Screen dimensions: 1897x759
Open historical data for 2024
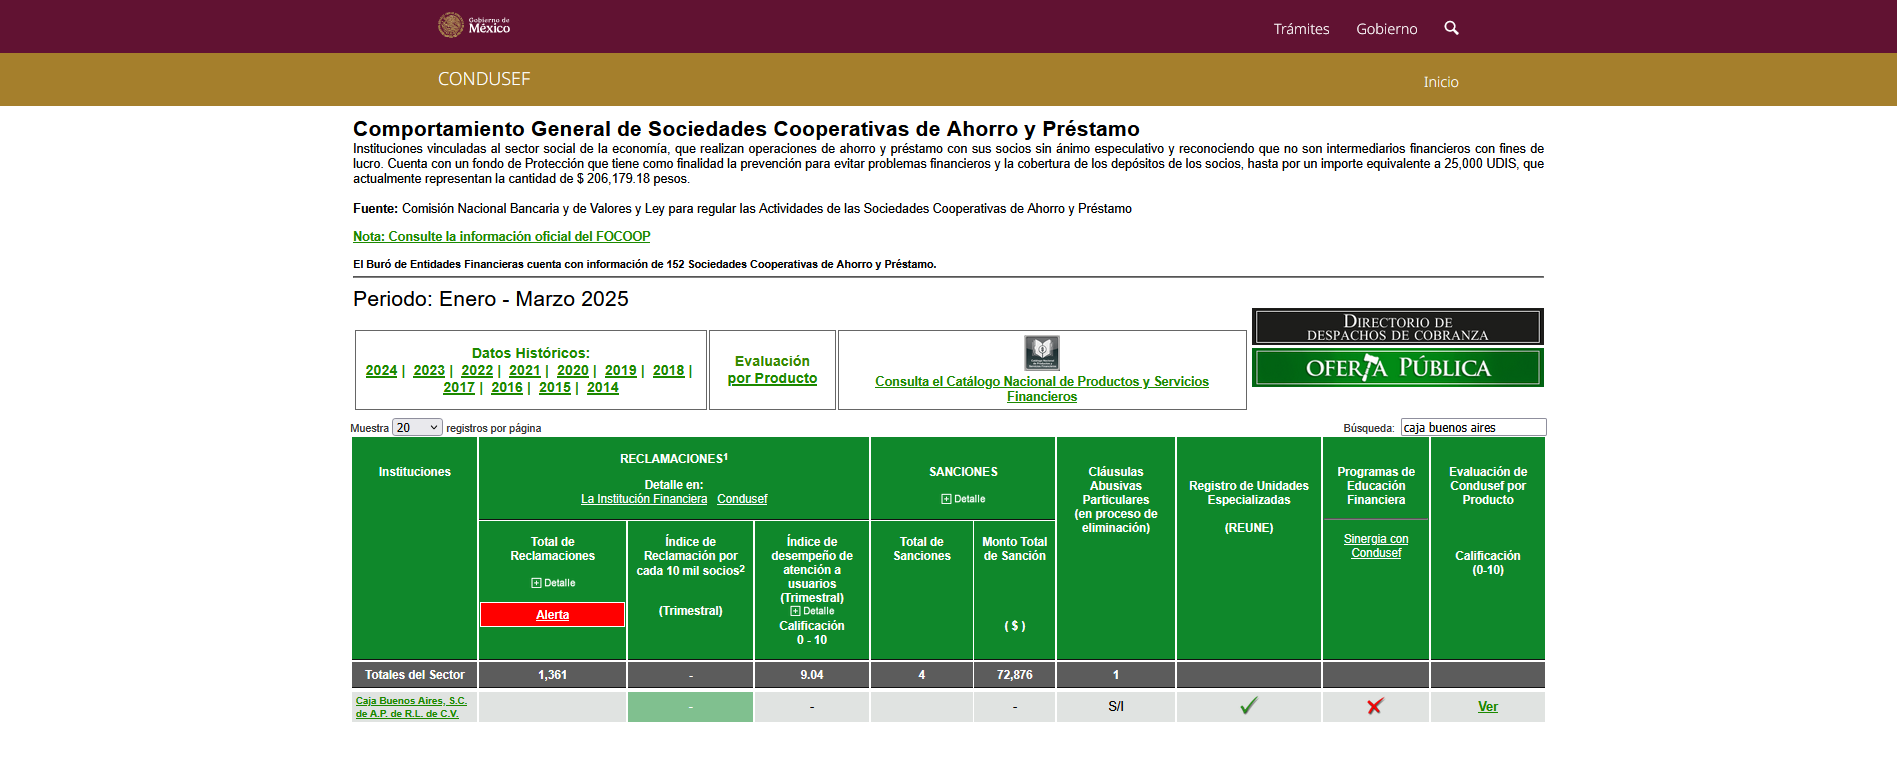pyautogui.click(x=381, y=371)
